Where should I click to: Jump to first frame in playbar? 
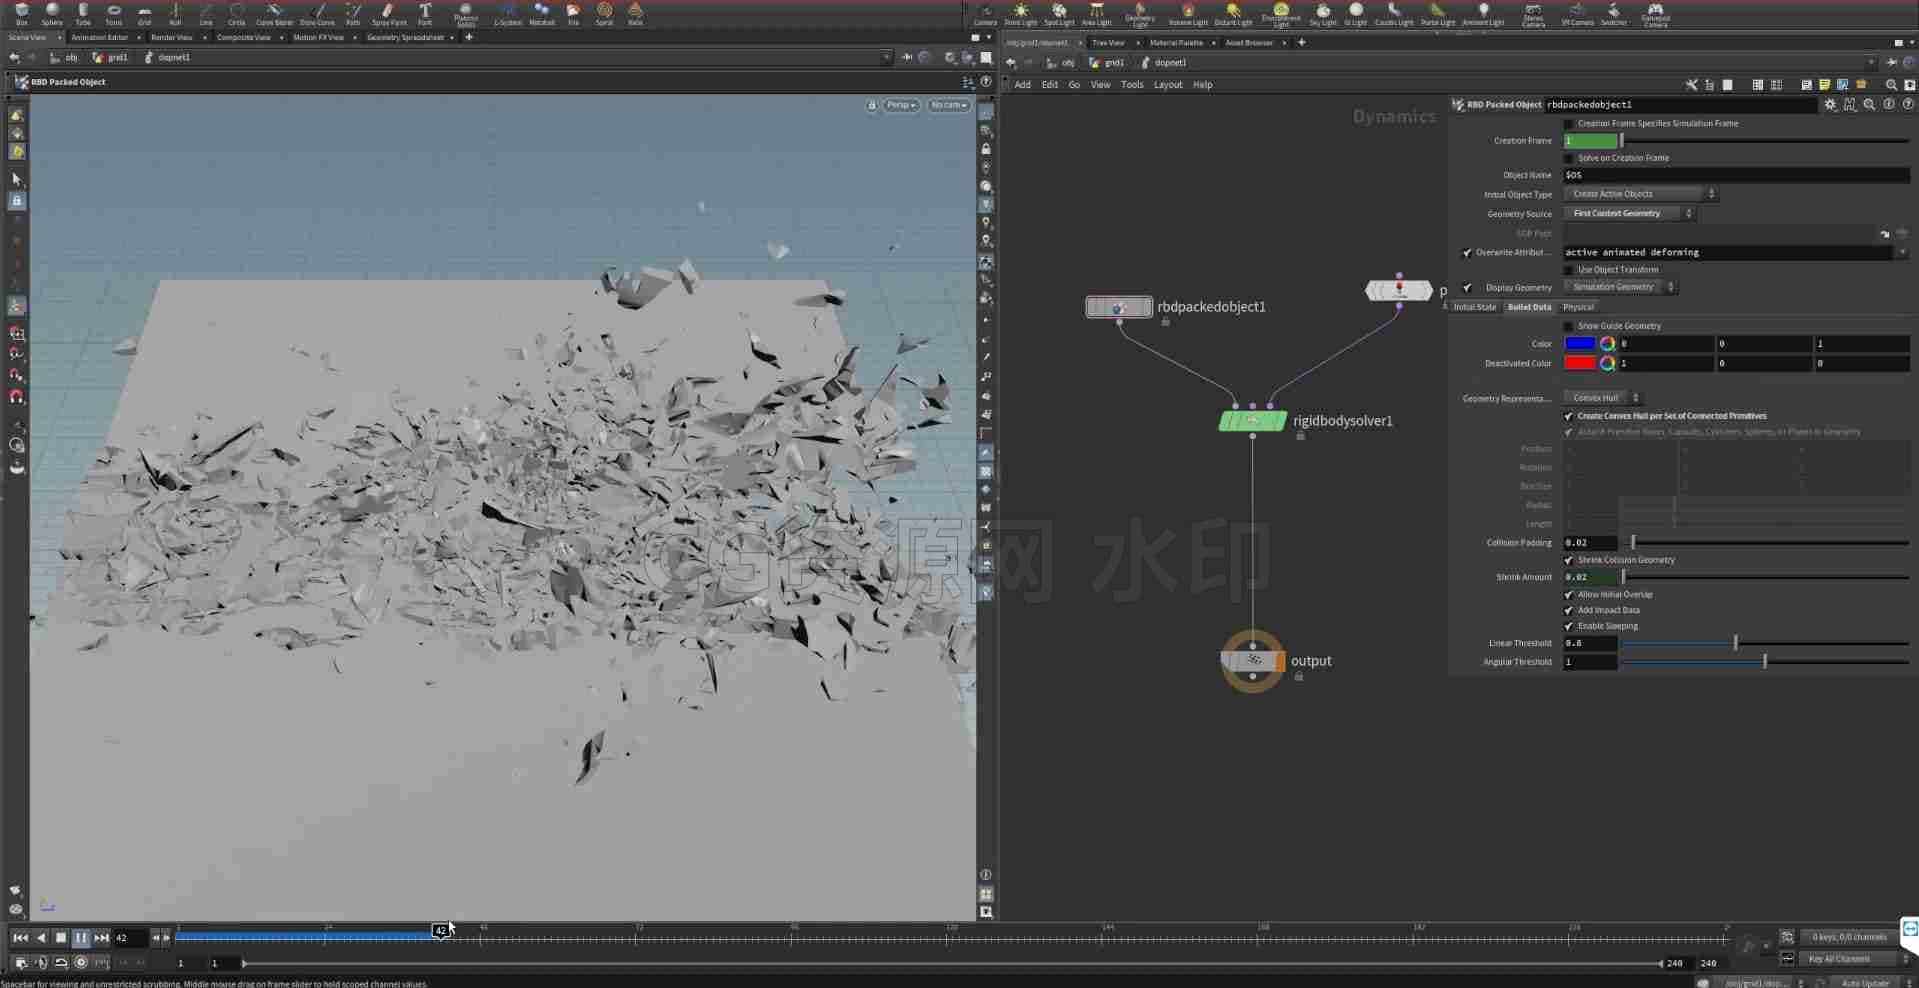pyautogui.click(x=20, y=937)
